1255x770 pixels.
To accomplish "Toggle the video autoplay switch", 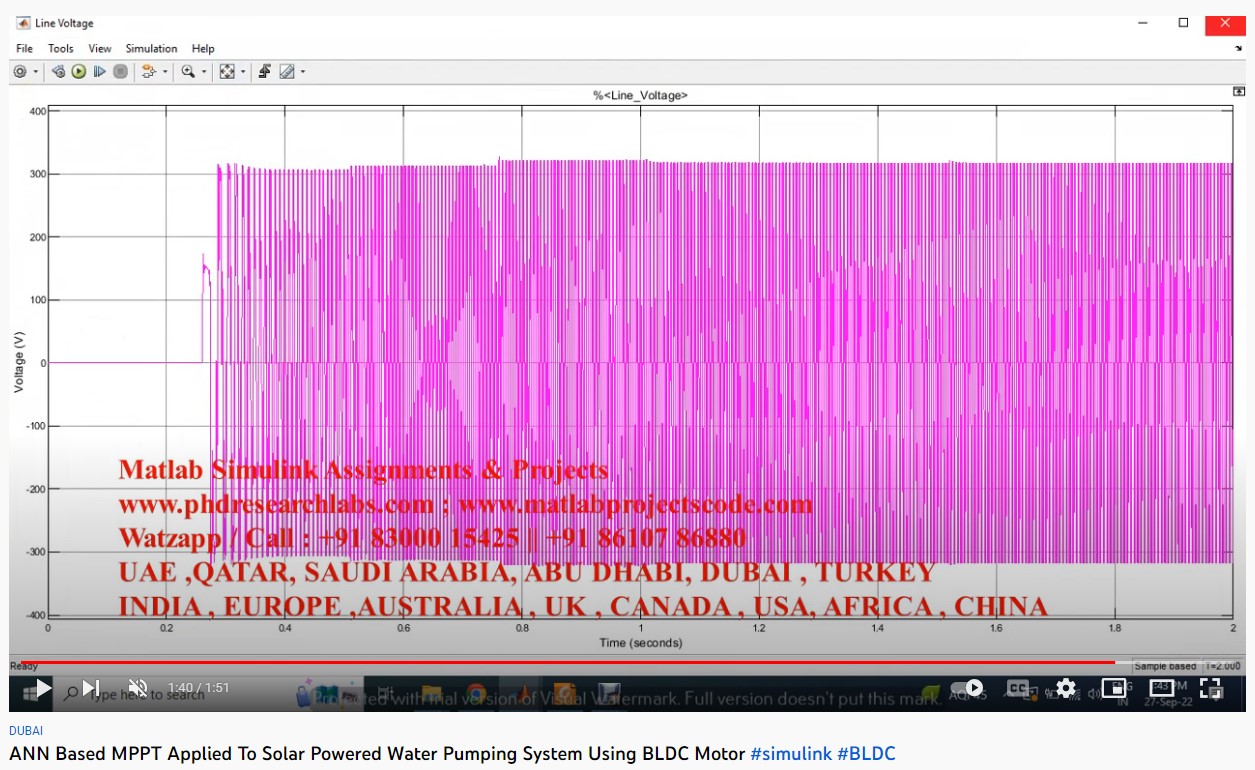I will [x=966, y=688].
